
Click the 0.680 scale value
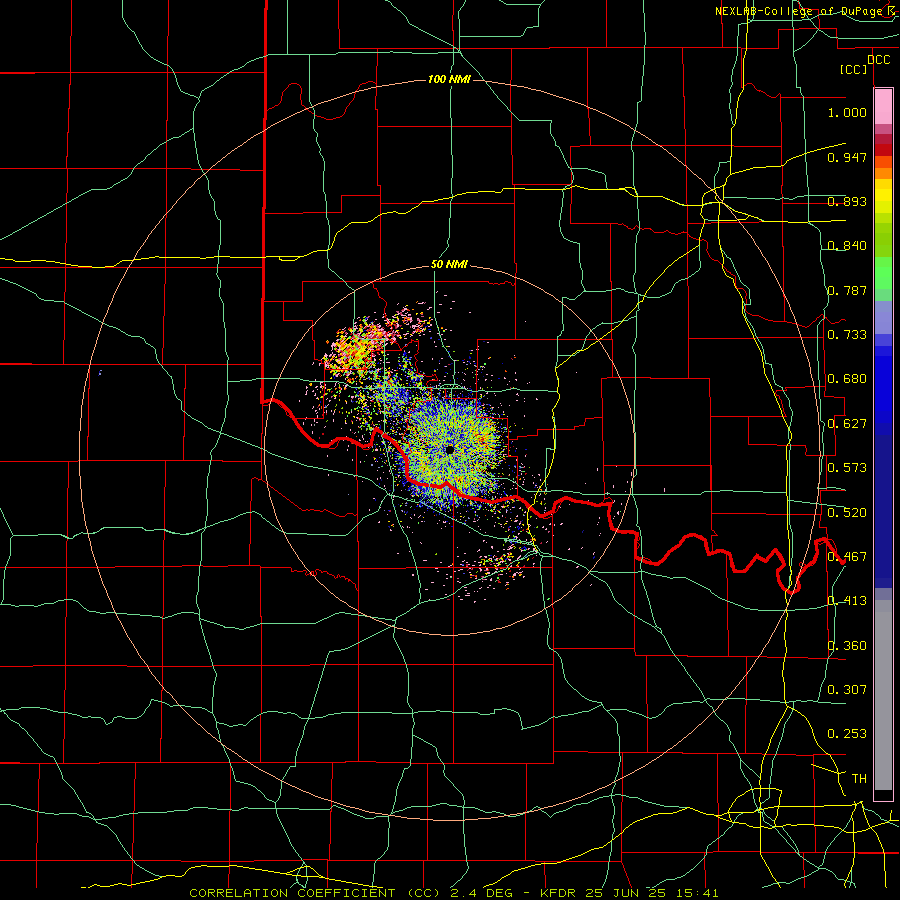847,379
